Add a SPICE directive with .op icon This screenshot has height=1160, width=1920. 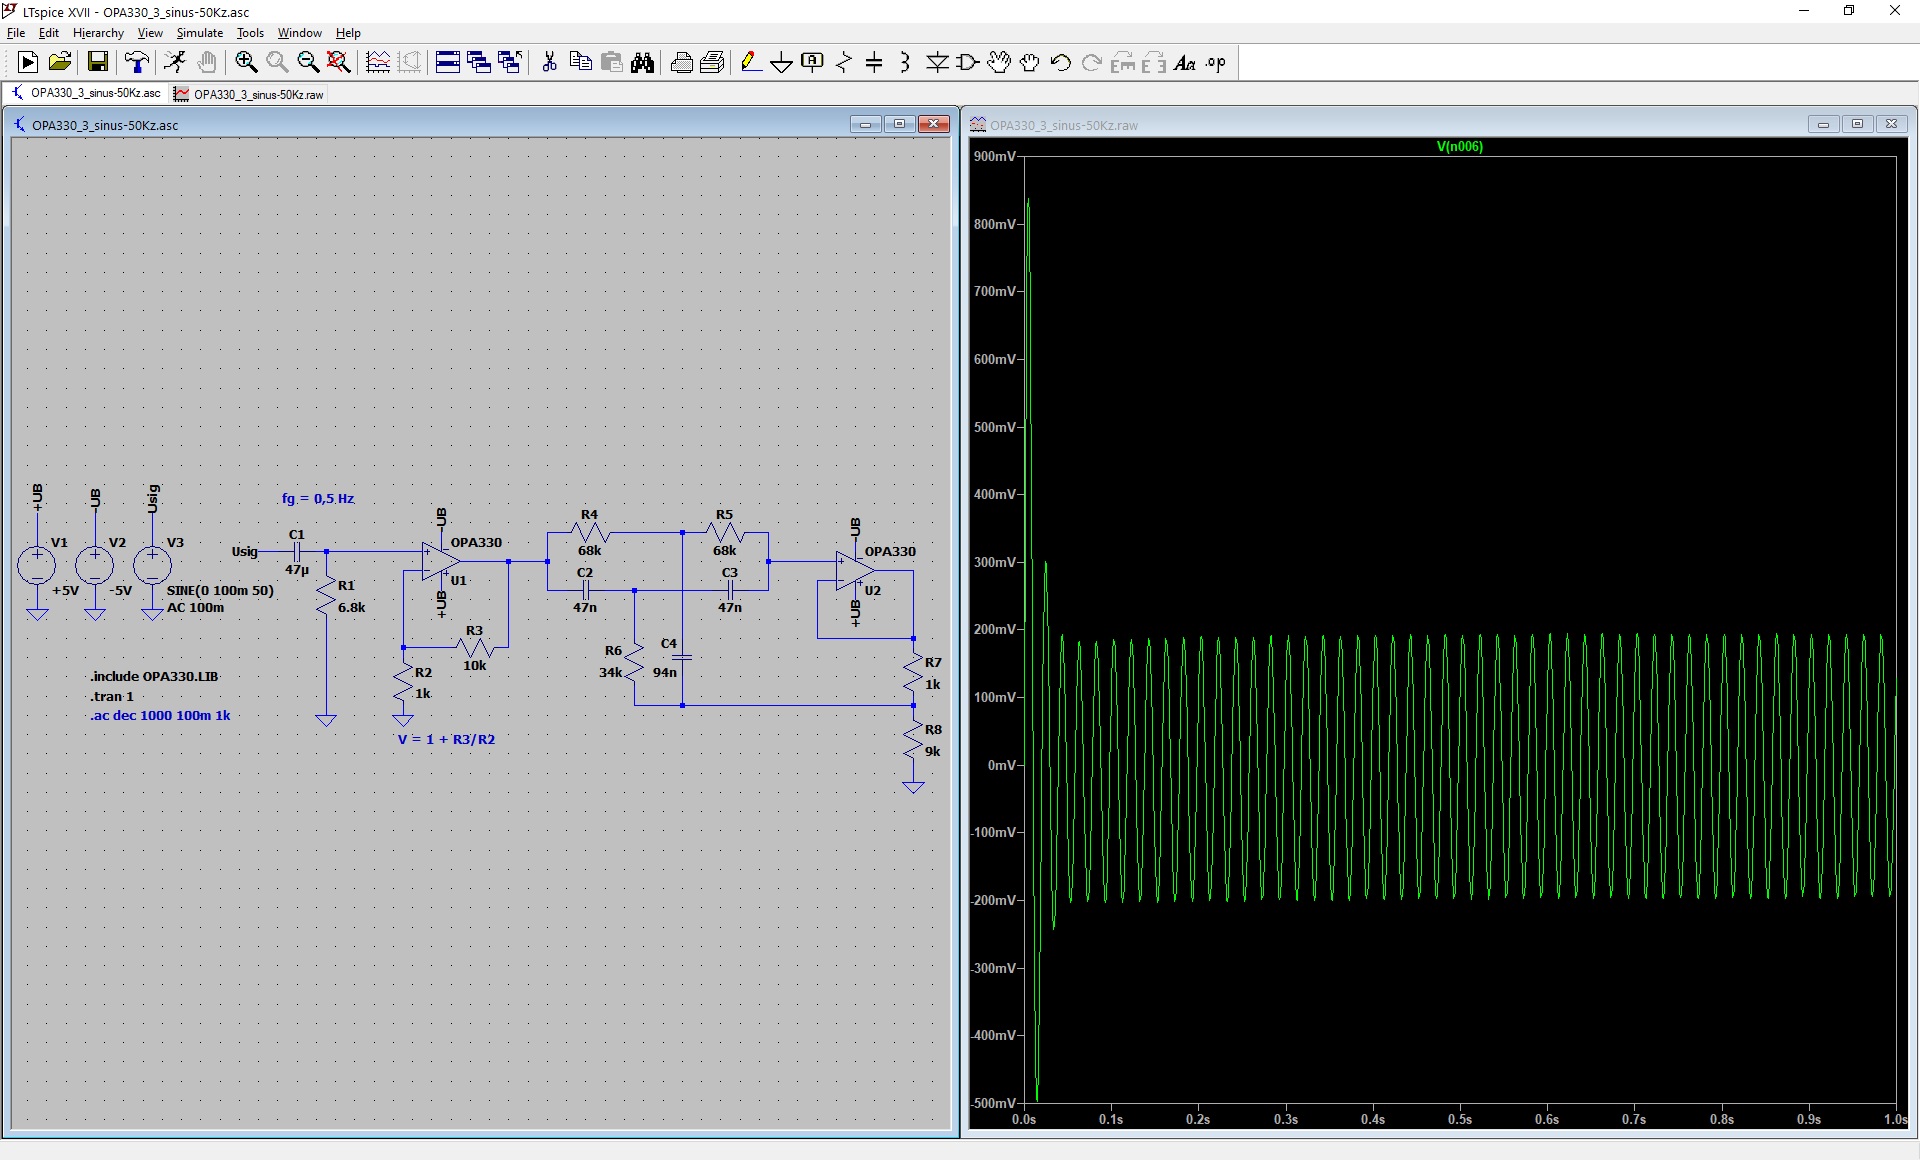click(x=1216, y=62)
